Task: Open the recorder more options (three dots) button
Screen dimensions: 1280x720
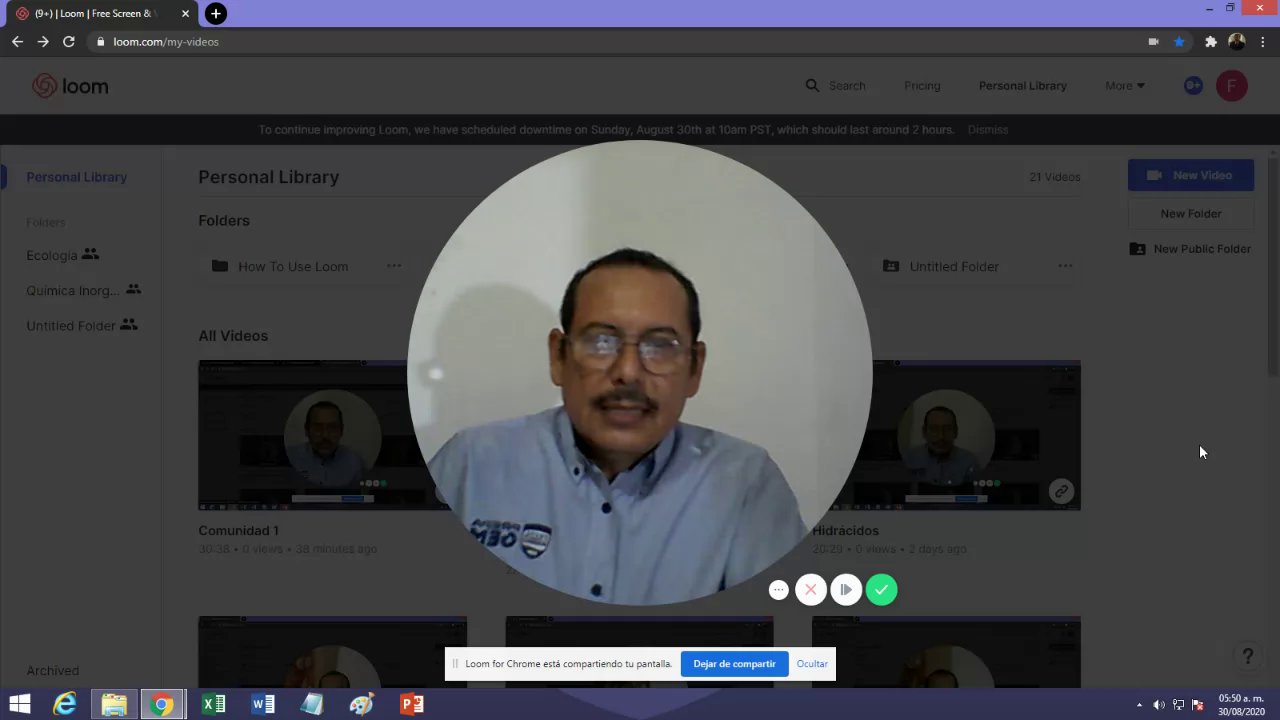Action: (778, 590)
